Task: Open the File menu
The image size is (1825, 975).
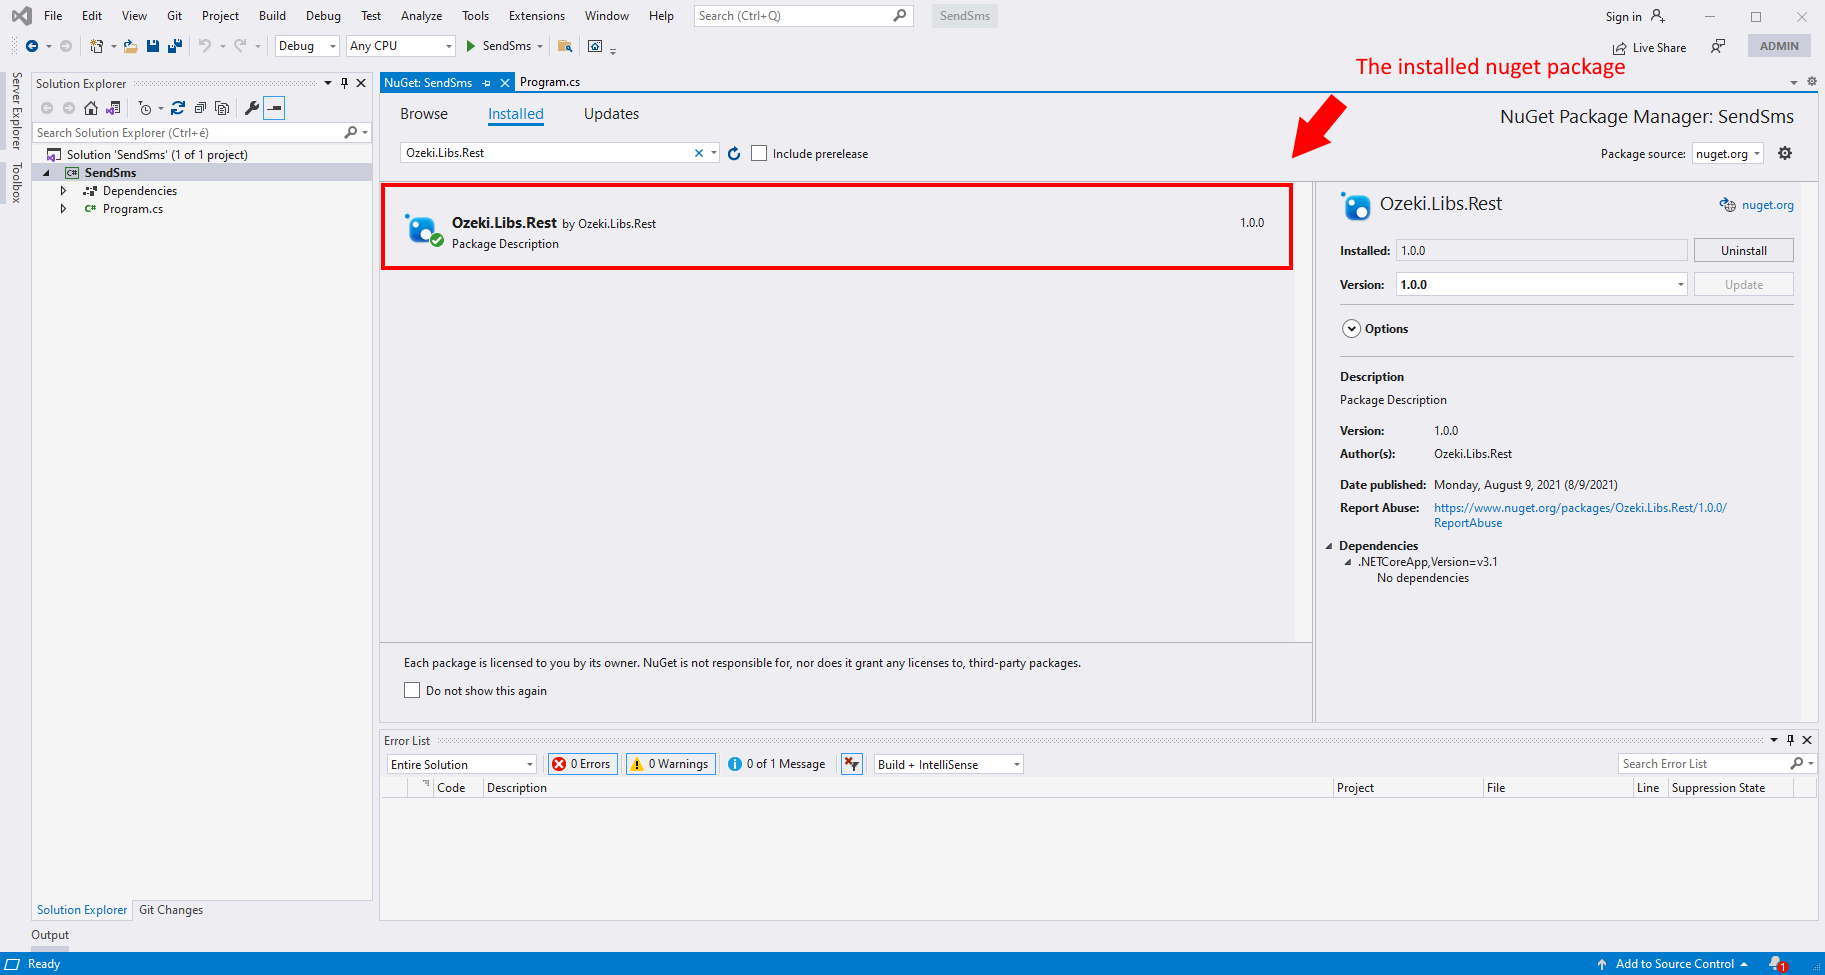Action: tap(53, 16)
